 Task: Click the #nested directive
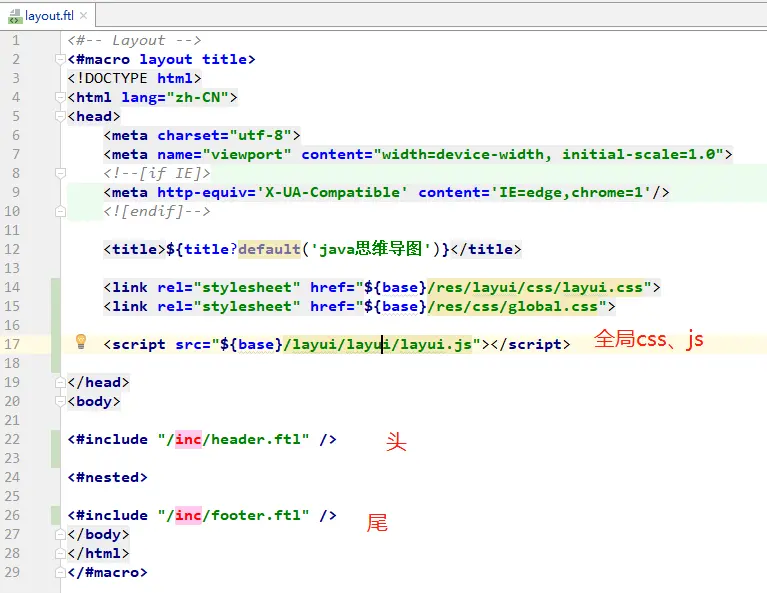(108, 478)
